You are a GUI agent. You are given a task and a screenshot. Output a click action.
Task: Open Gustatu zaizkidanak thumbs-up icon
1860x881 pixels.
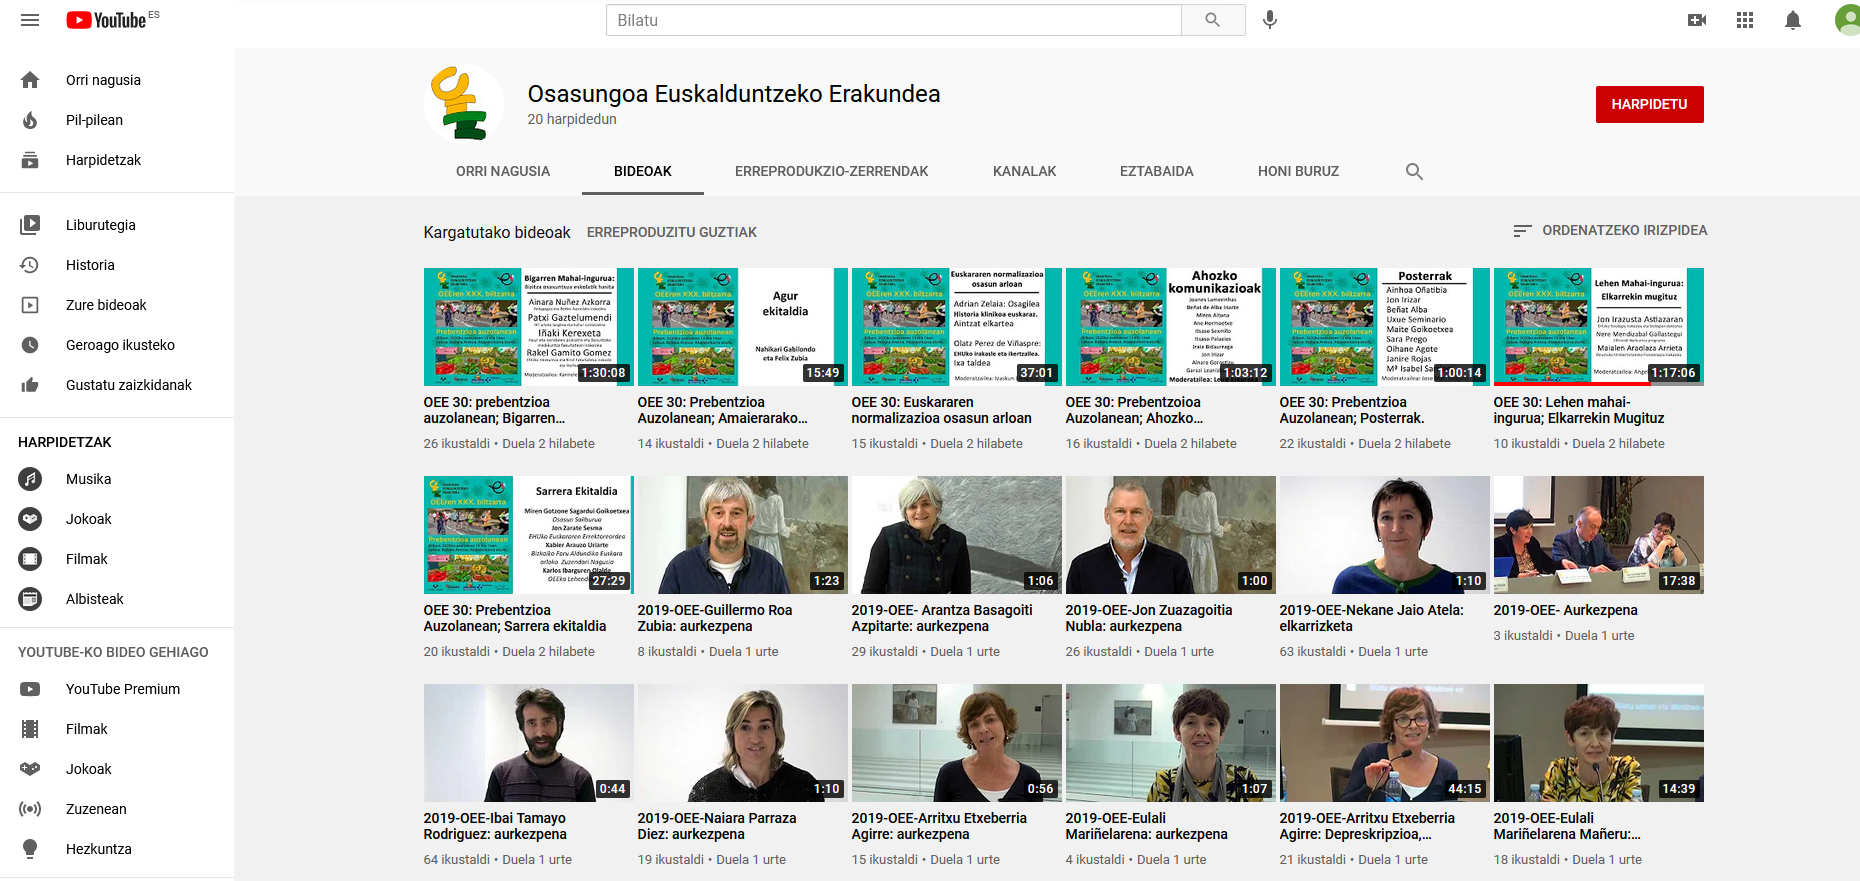point(30,385)
